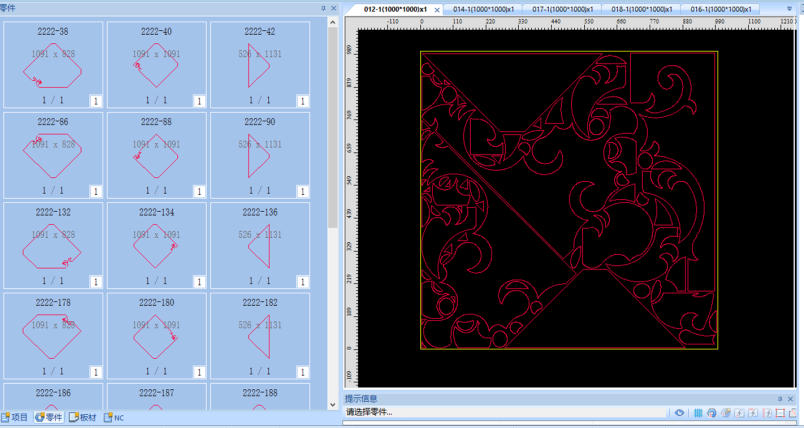The width and height of the screenshot is (804, 428).
Task: Click the 请选择零件... prompt text
Action: click(369, 412)
